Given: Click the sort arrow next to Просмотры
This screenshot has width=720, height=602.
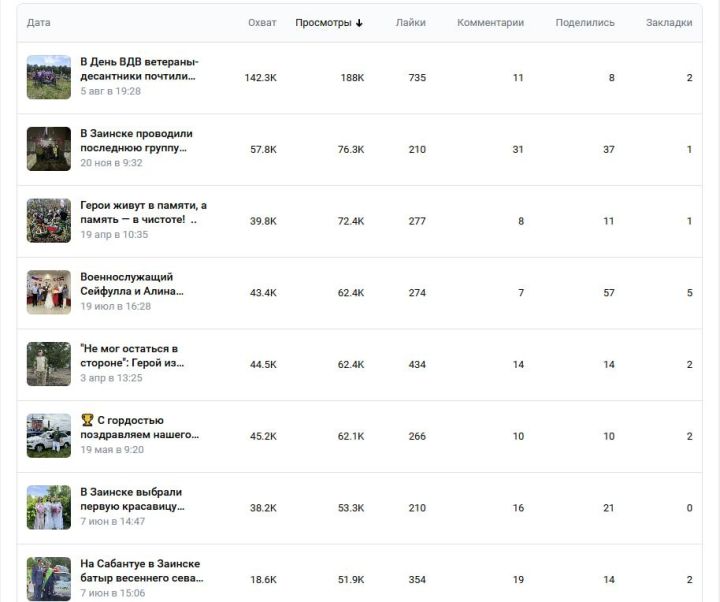Looking at the screenshot, I should [x=359, y=23].
